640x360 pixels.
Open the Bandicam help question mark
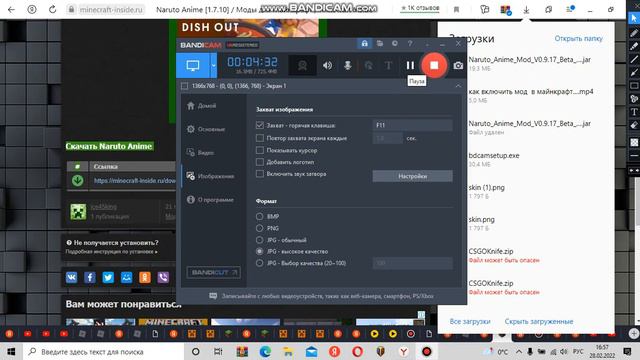tap(410, 43)
